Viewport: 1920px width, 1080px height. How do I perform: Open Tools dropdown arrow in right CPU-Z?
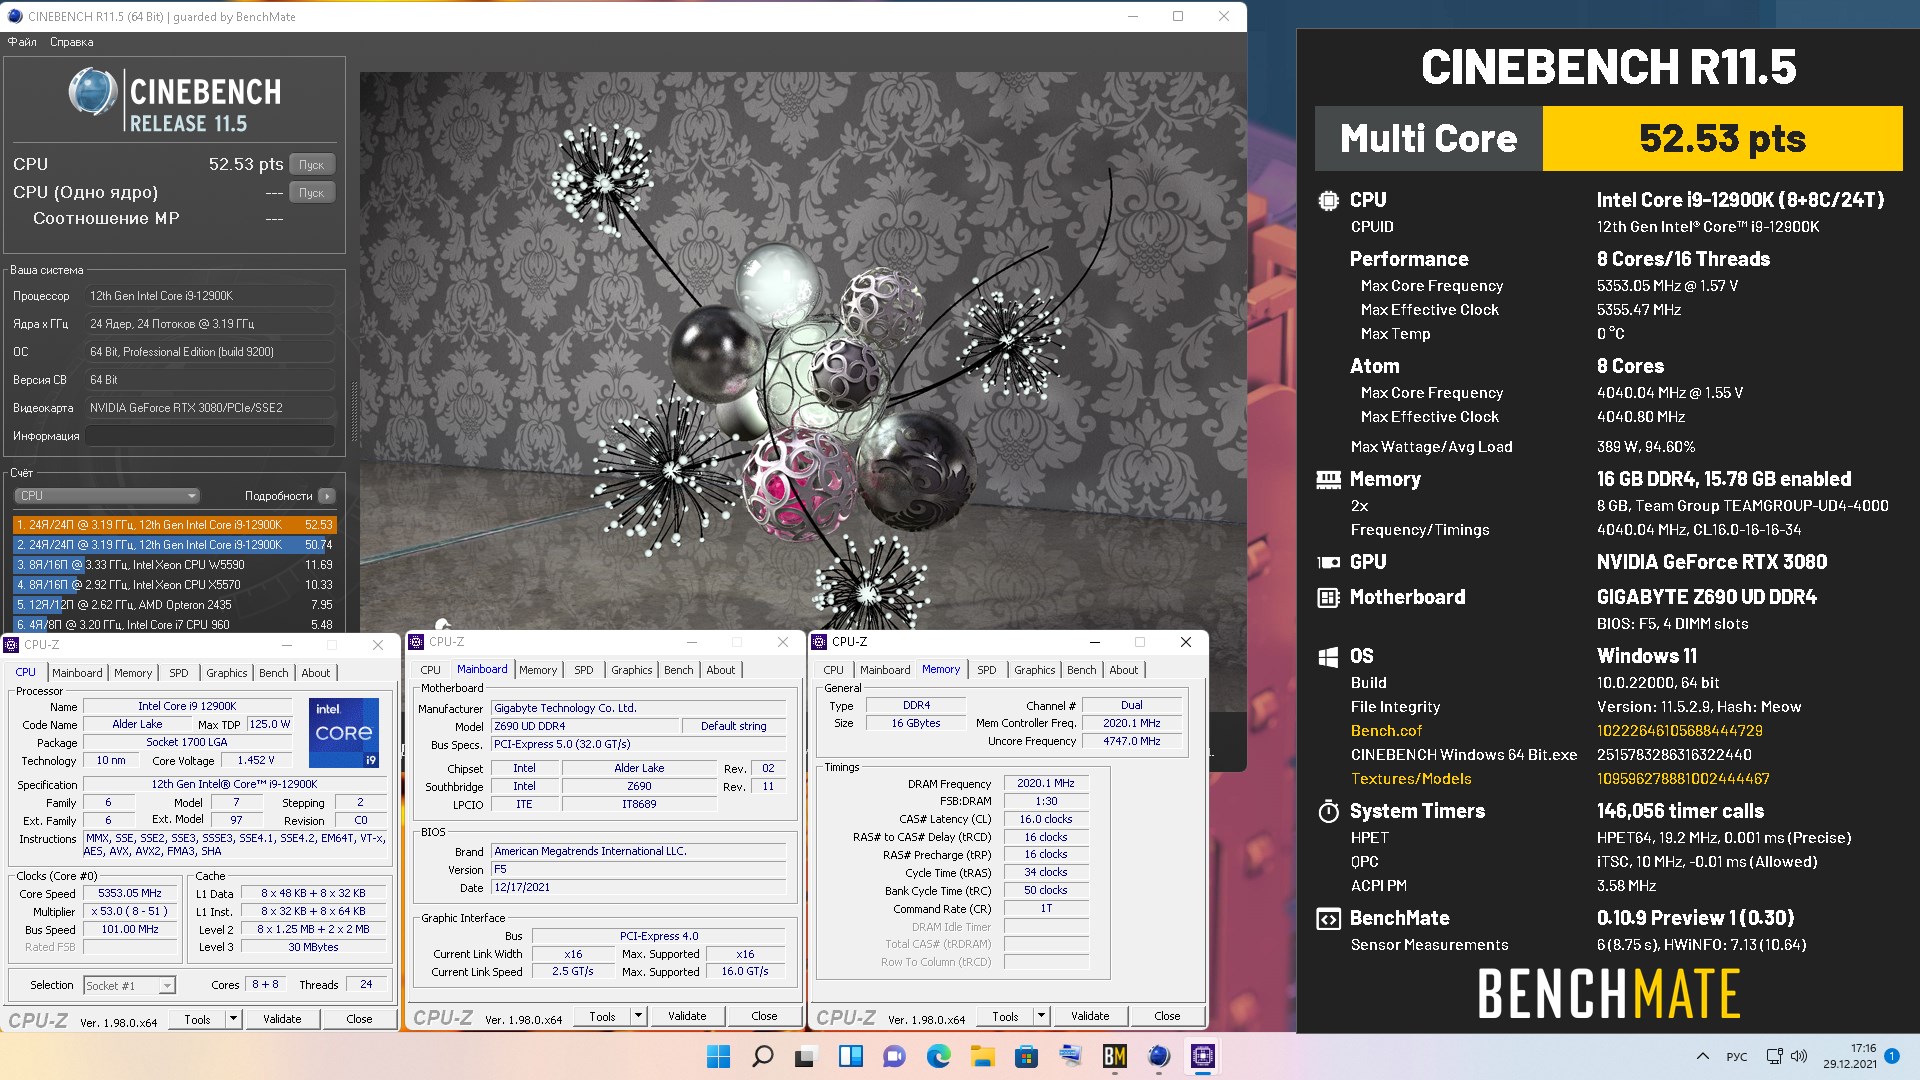pyautogui.click(x=1041, y=1016)
